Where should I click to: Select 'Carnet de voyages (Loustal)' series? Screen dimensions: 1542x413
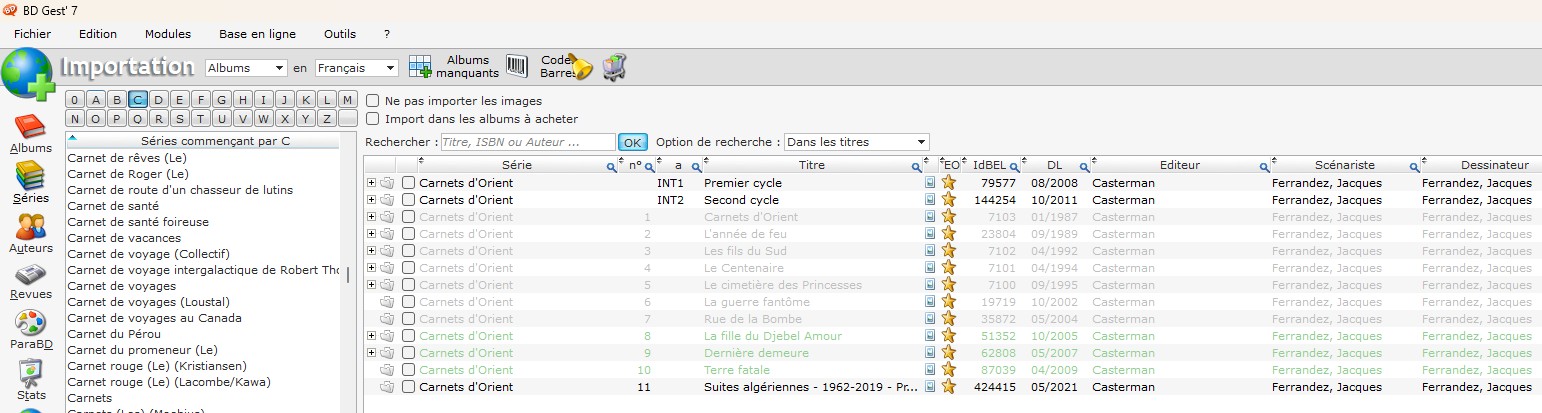[148, 302]
